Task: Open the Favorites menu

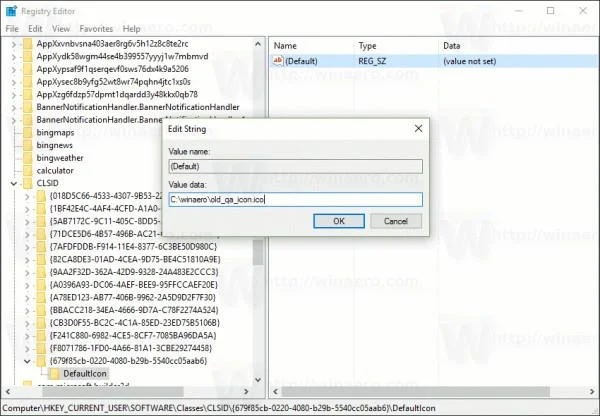Action: [96, 29]
